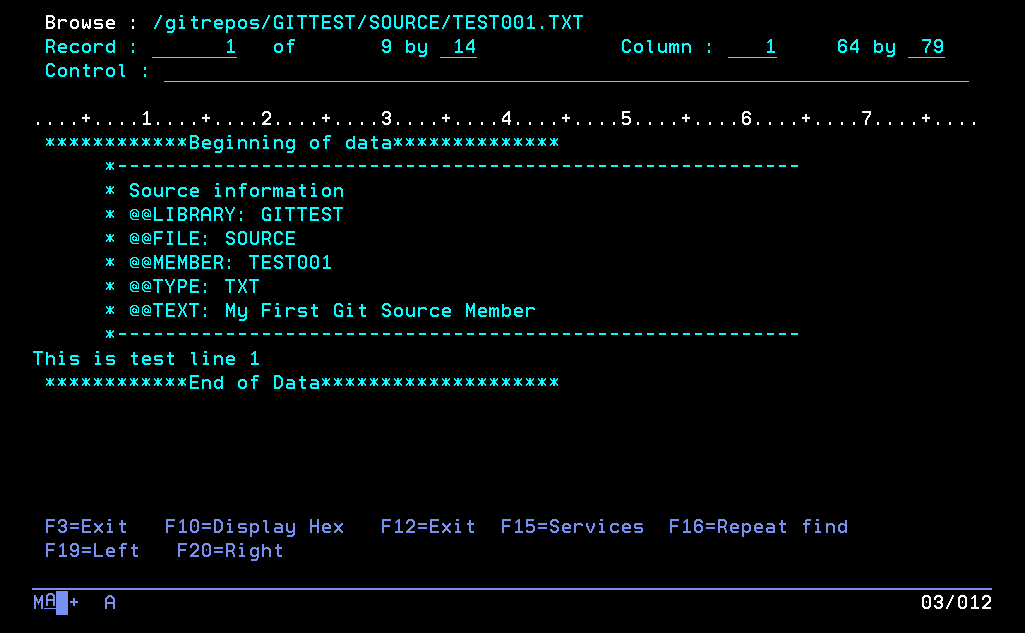Click the Record number input field
The width and height of the screenshot is (1025, 633).
[194, 47]
